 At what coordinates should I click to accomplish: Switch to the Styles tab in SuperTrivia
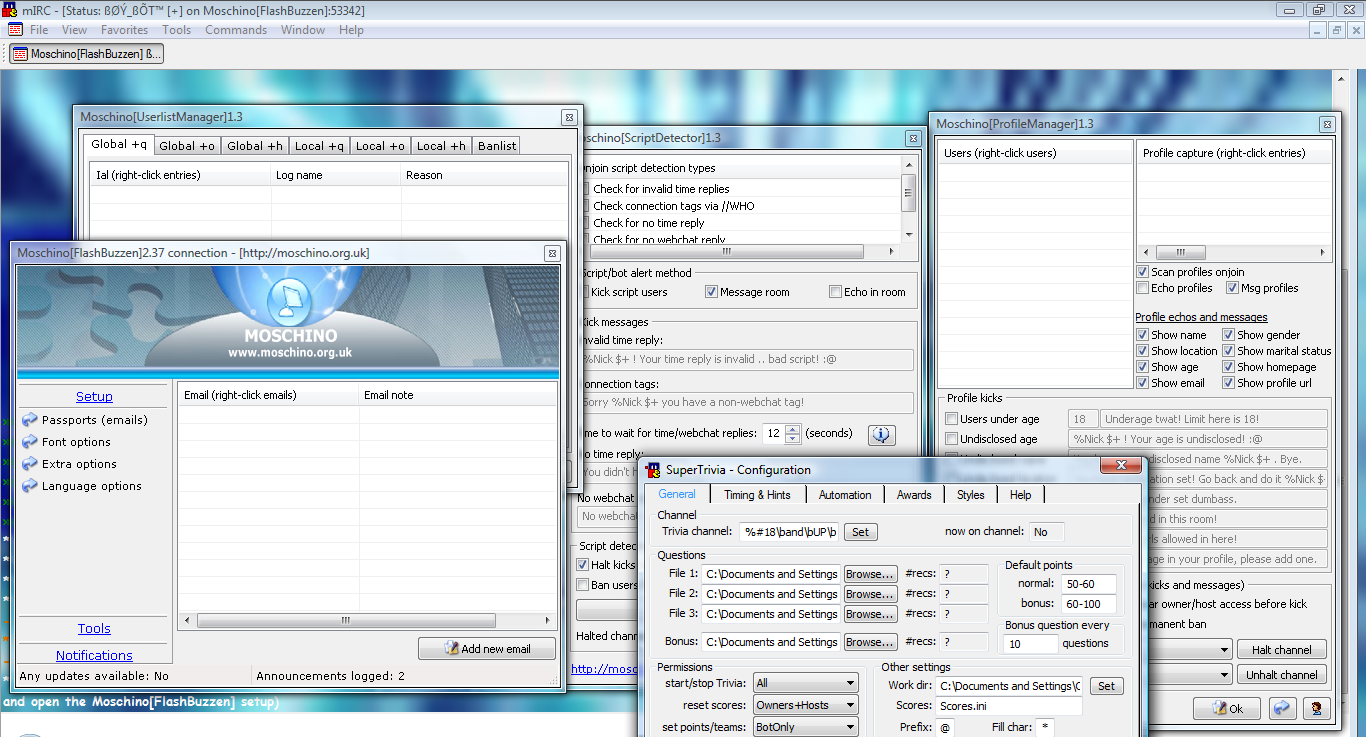[970, 495]
